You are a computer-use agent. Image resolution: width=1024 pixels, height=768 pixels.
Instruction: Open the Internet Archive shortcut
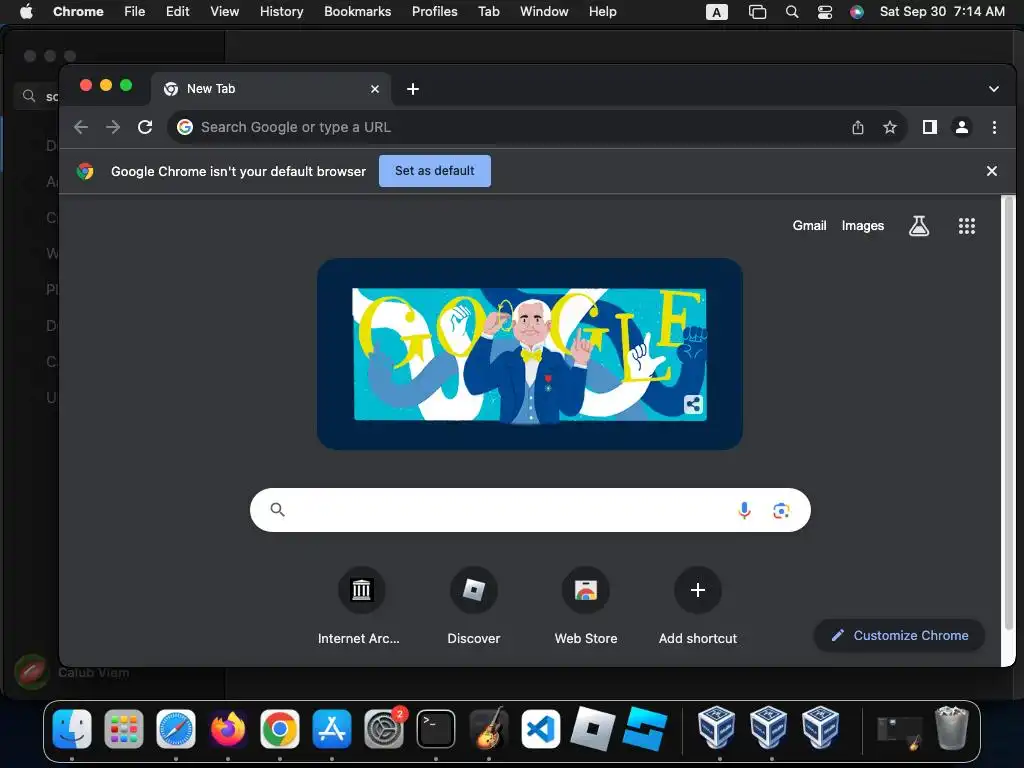tap(361, 590)
